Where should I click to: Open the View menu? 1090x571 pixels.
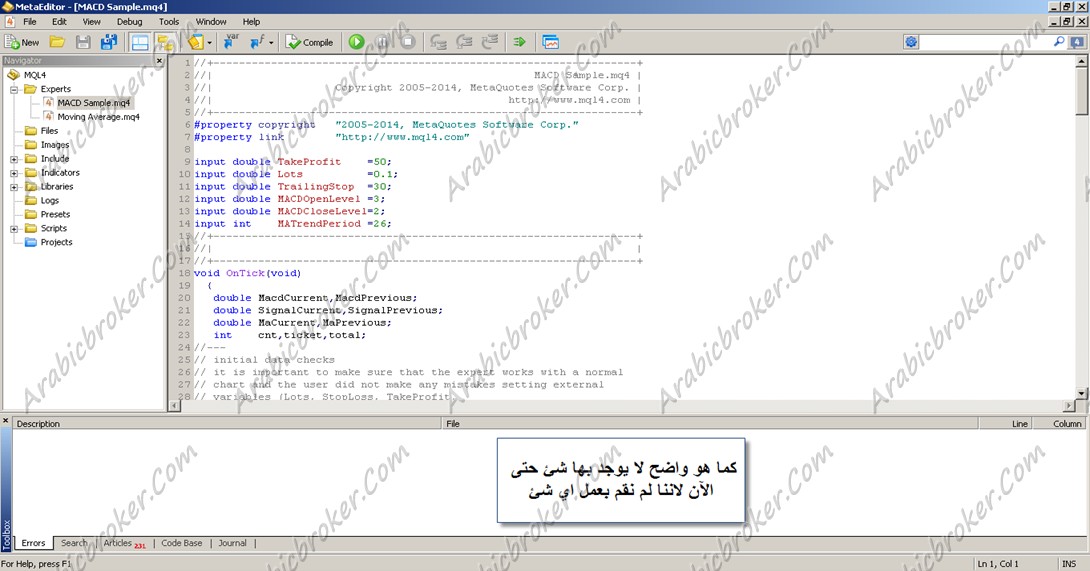[x=92, y=22]
